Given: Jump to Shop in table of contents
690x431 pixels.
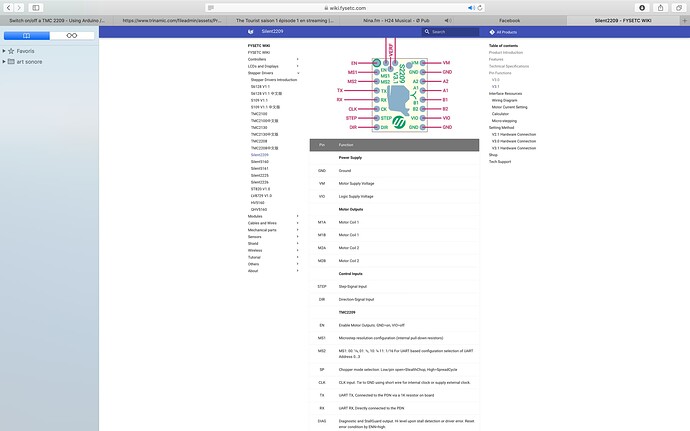Looking at the screenshot, I should click(493, 155).
